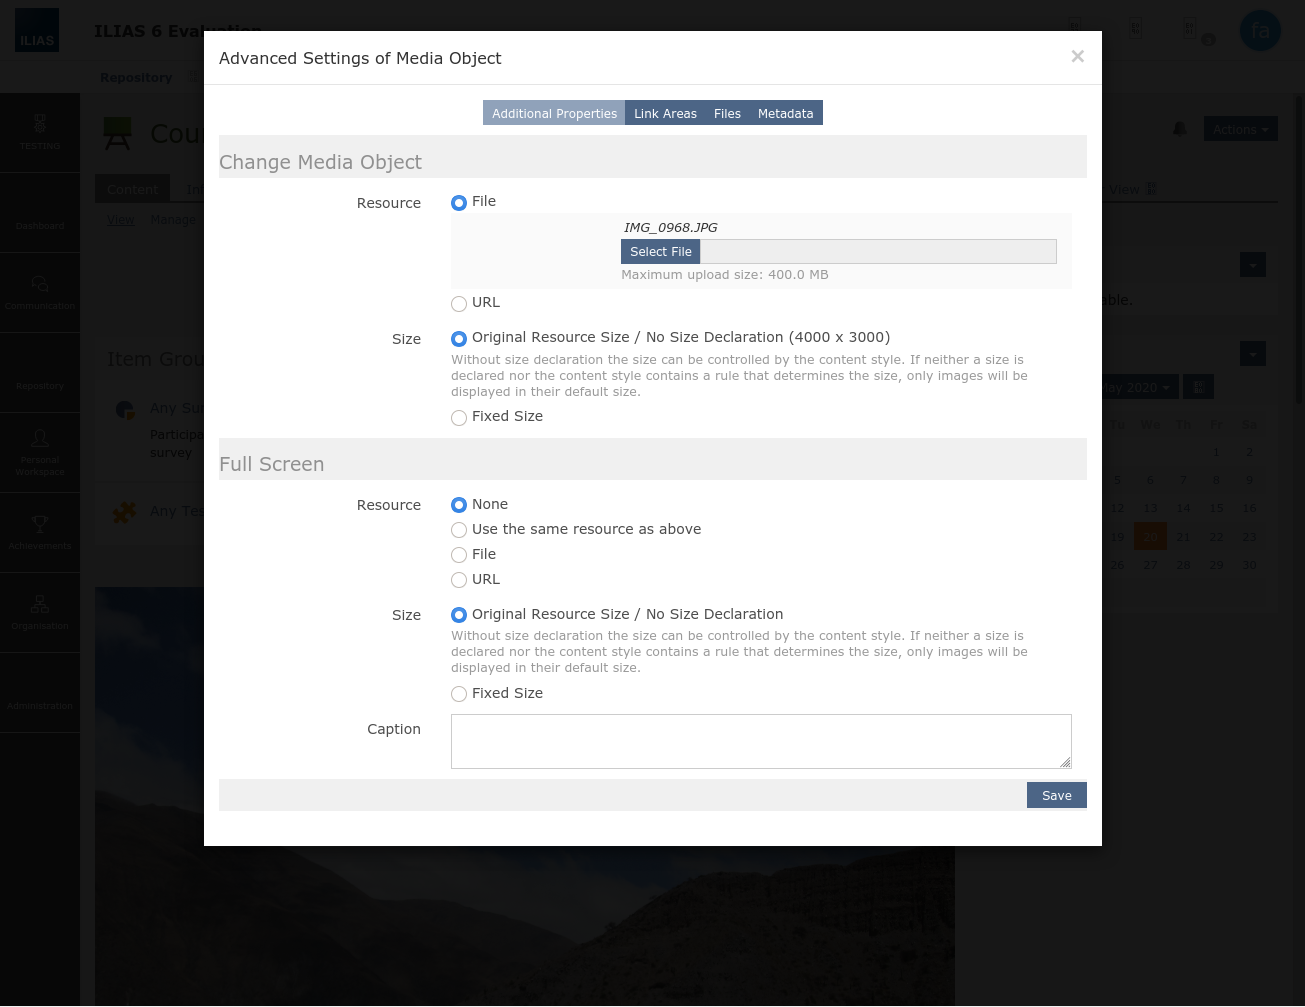Open the Metadata tab
The width and height of the screenshot is (1305, 1007).
coord(786,113)
